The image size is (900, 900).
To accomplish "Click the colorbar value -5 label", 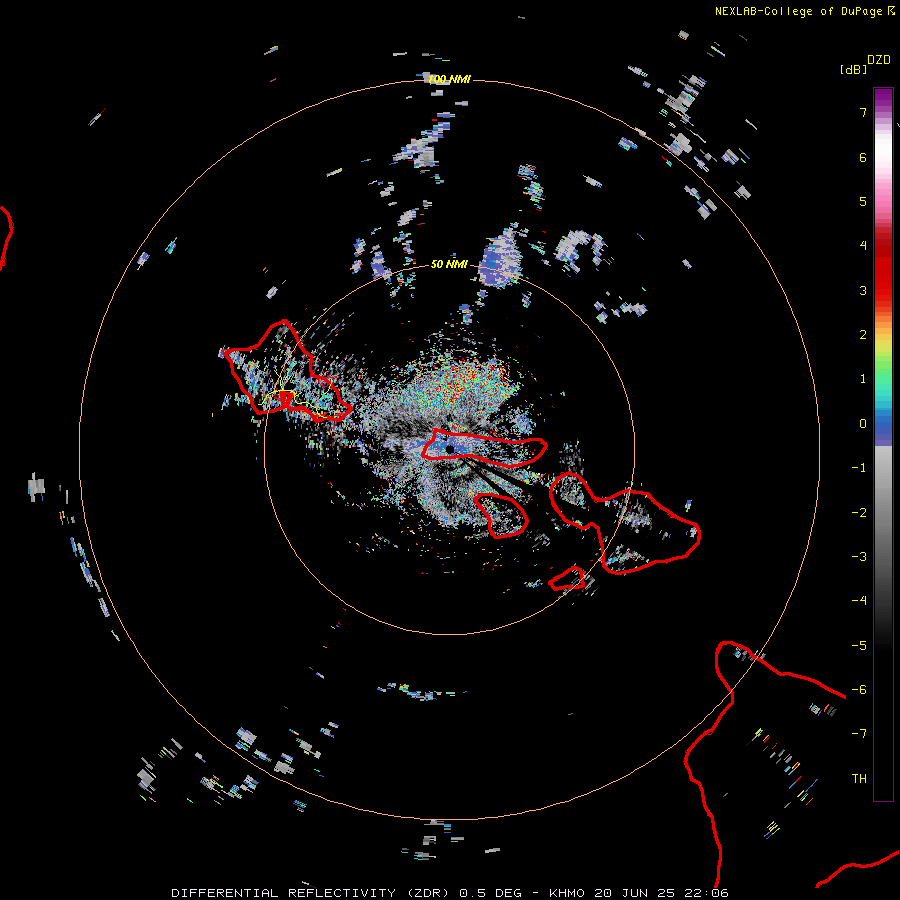I will tap(859, 646).
